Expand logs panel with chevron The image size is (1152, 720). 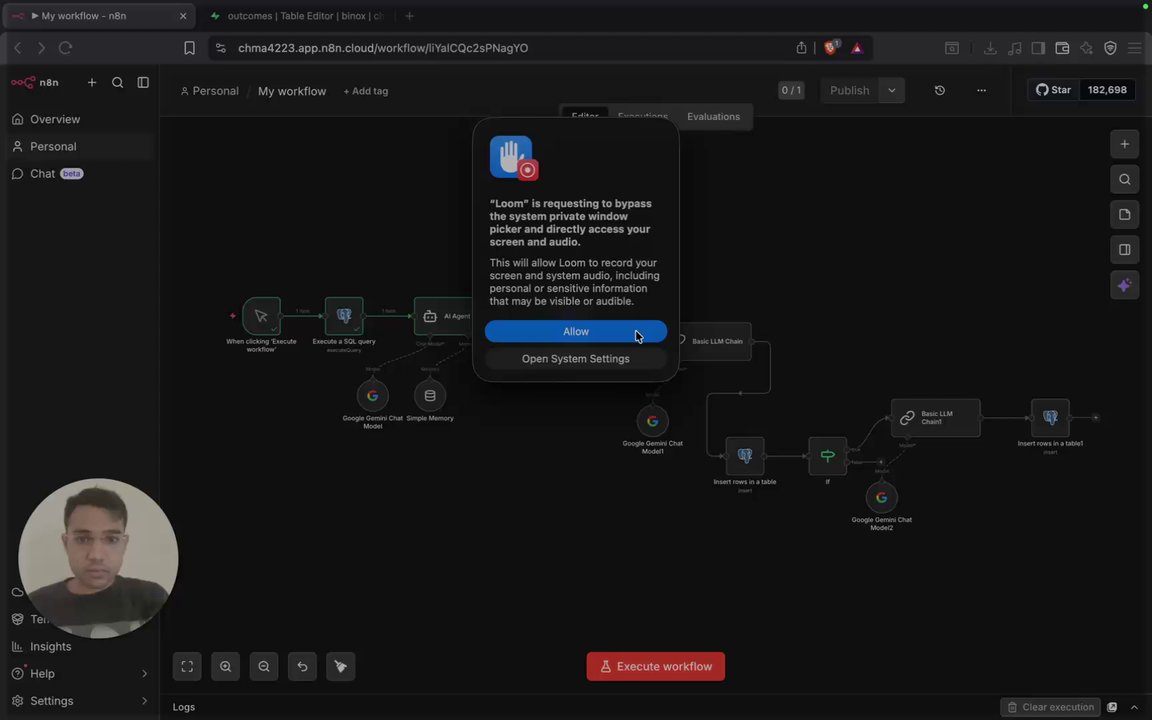1134,707
